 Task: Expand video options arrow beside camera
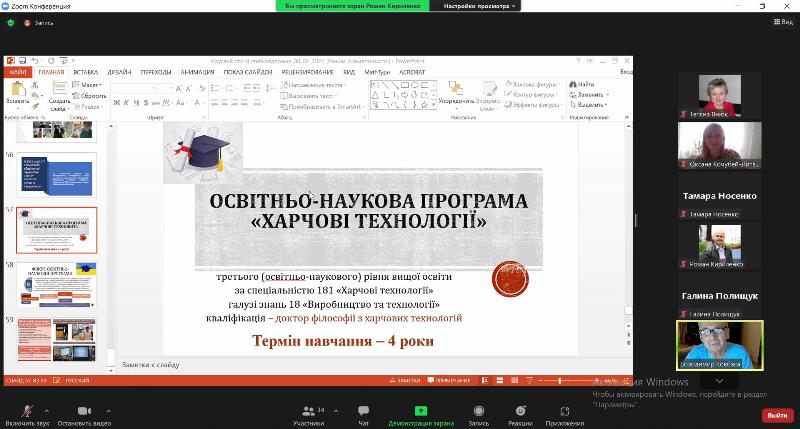108,411
